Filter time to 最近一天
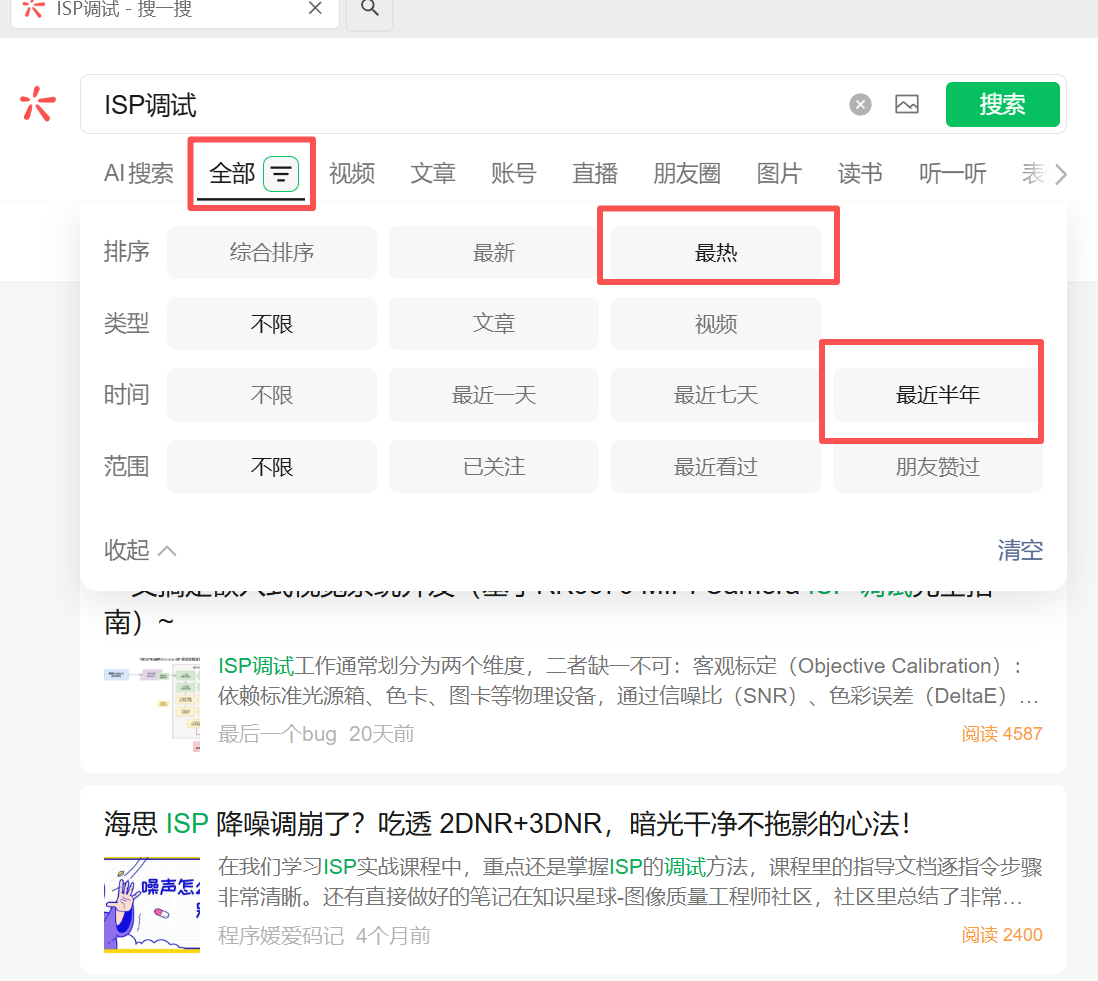 coord(494,395)
